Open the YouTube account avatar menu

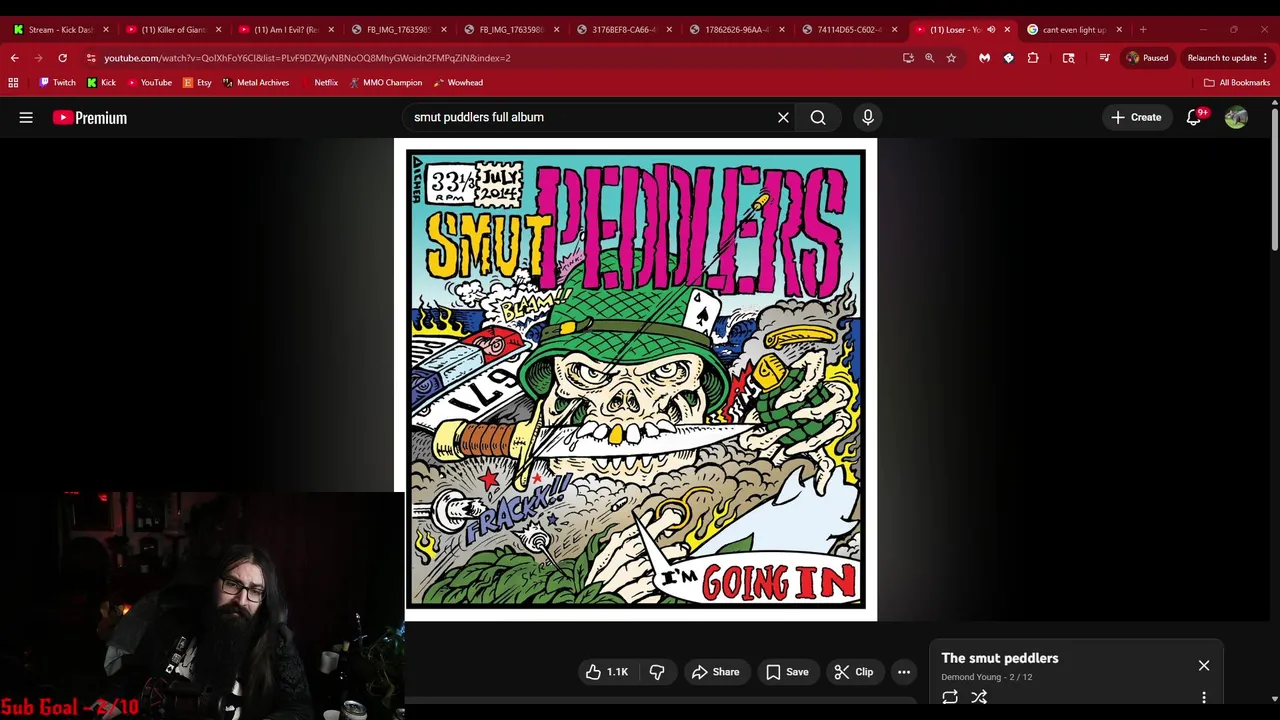pos(1236,117)
